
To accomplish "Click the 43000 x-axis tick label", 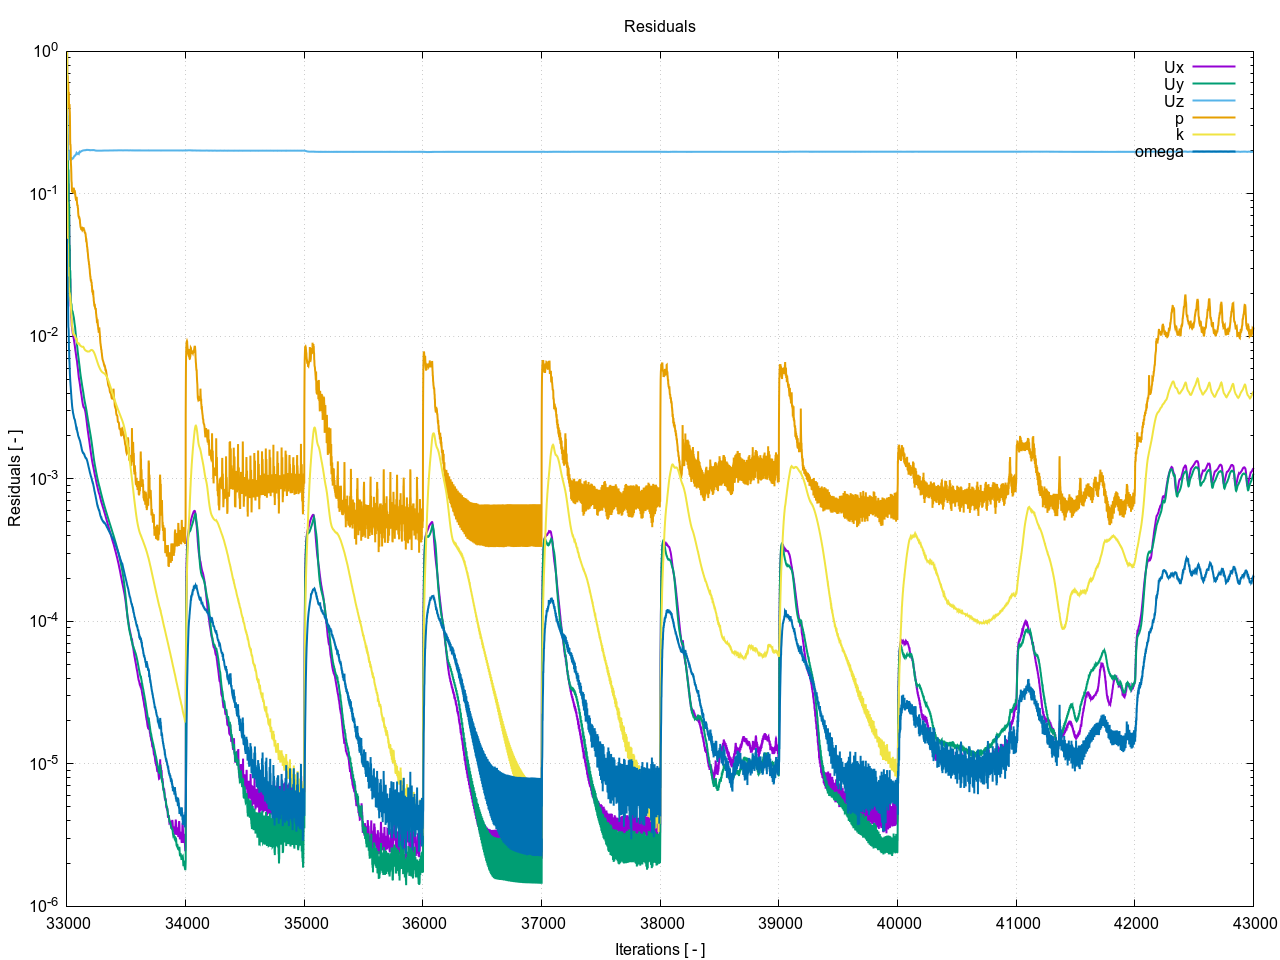I will point(1252,923).
